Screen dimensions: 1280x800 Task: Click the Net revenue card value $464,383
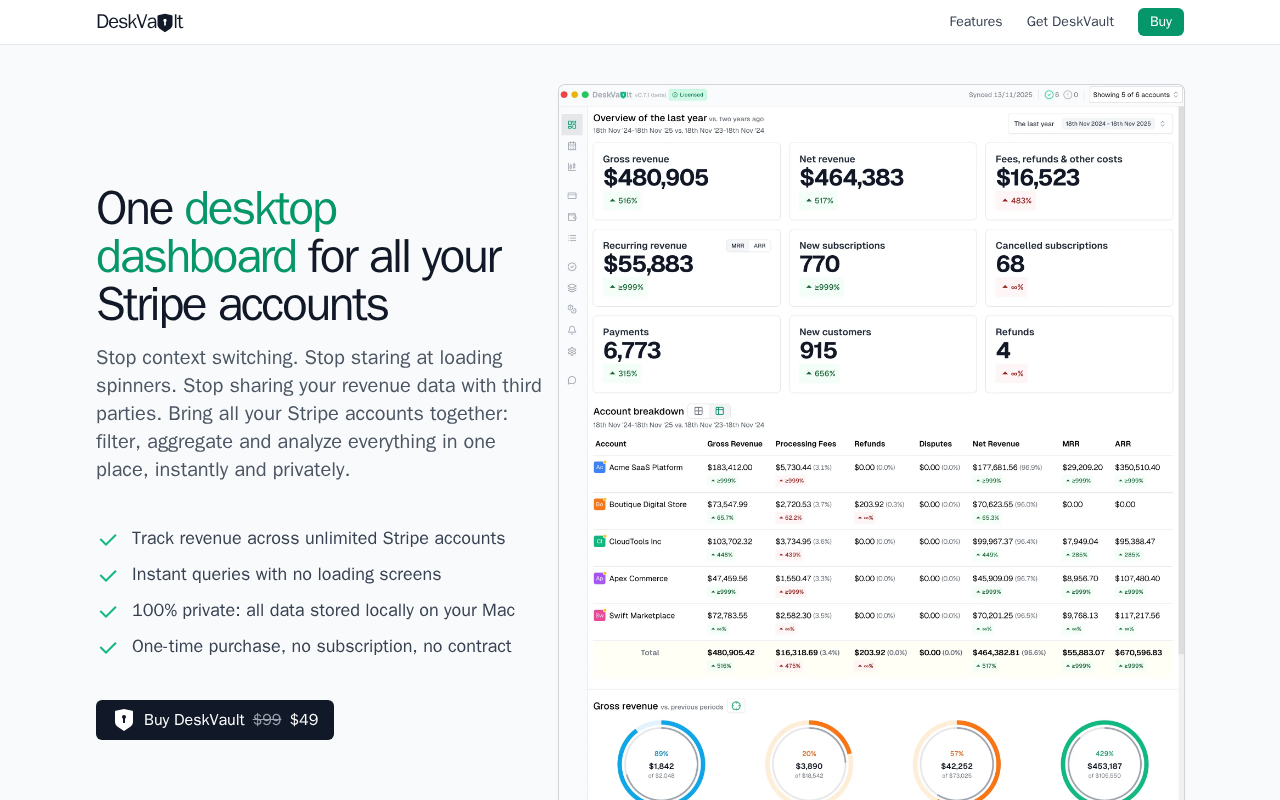852,178
